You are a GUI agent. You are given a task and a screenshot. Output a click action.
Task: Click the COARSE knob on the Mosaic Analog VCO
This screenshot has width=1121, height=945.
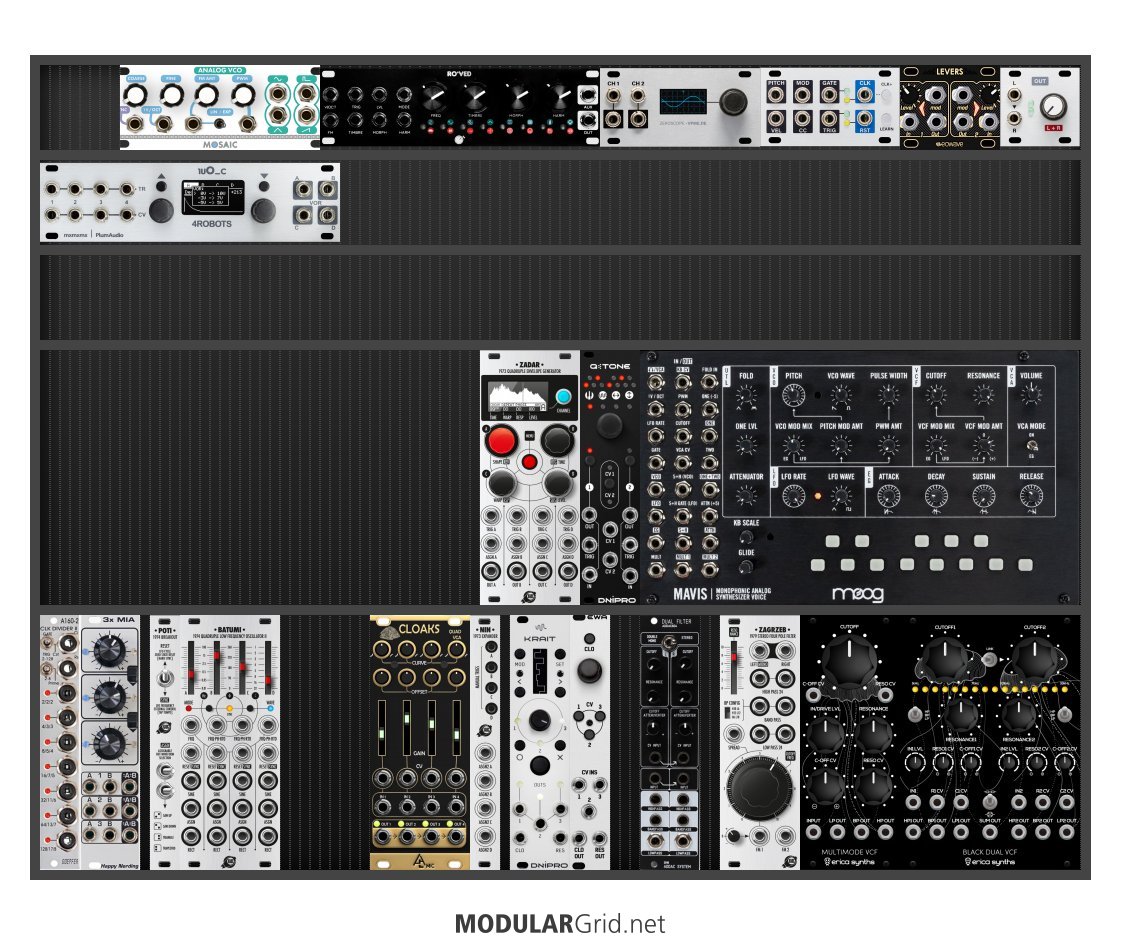tap(134, 95)
